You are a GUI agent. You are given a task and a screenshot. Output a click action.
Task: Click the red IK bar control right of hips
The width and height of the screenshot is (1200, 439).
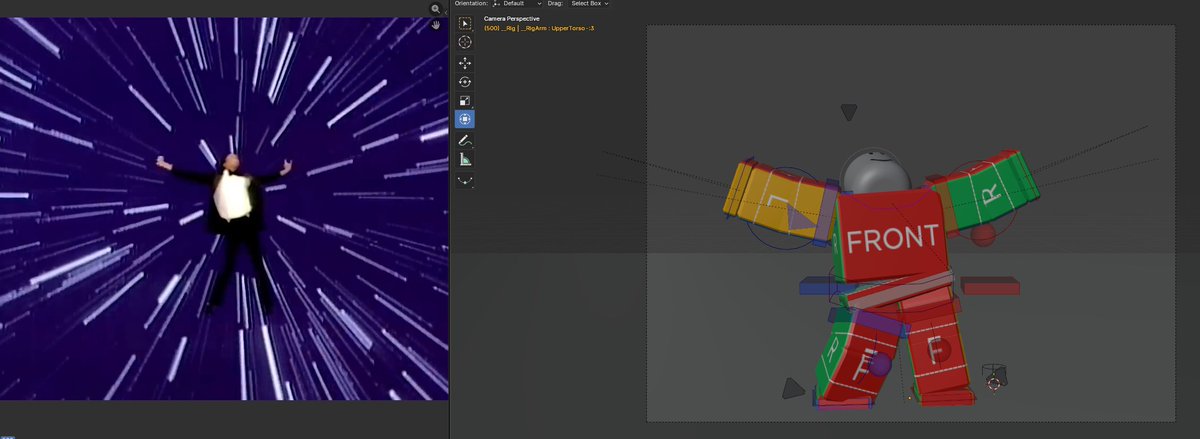[990, 287]
